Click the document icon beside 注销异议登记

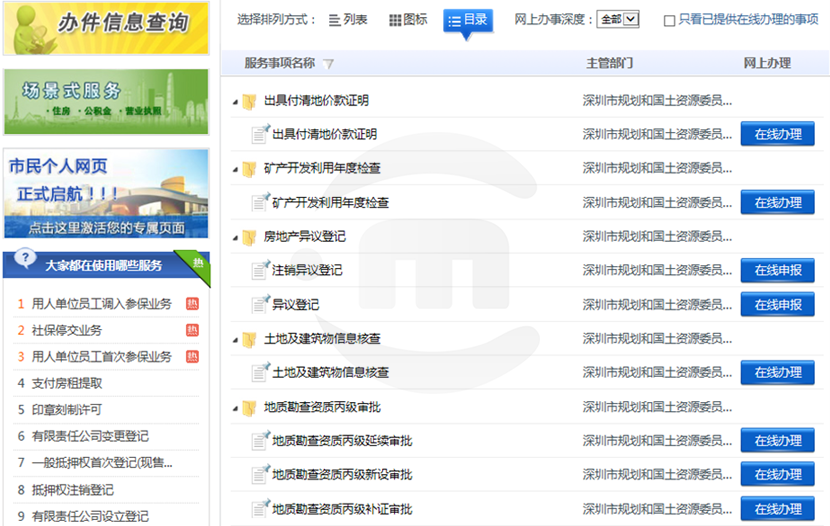pos(260,270)
